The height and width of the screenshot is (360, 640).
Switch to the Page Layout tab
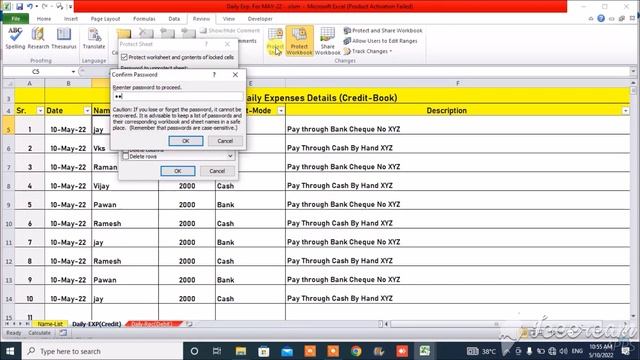pyautogui.click(x=105, y=19)
